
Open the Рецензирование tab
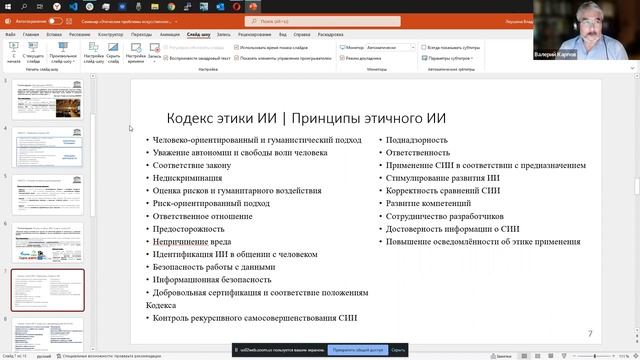pos(255,35)
